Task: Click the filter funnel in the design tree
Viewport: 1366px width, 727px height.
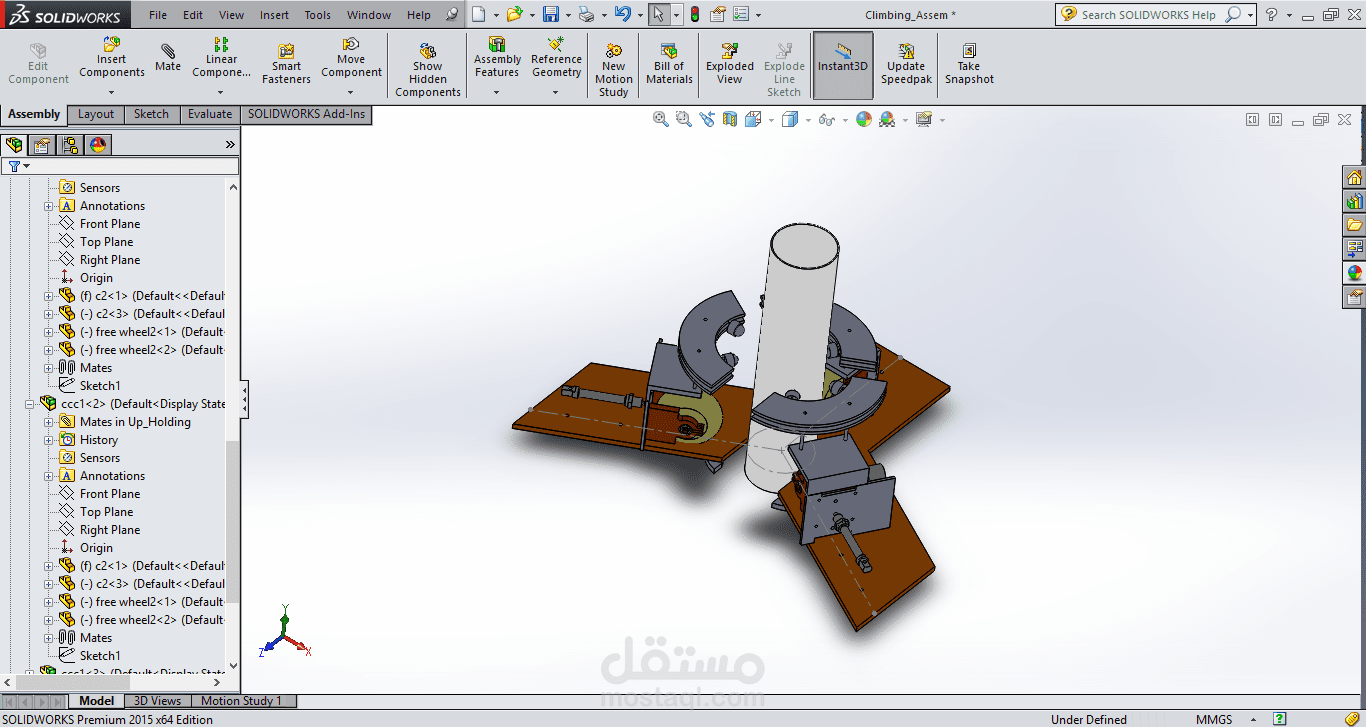Action: [12, 165]
